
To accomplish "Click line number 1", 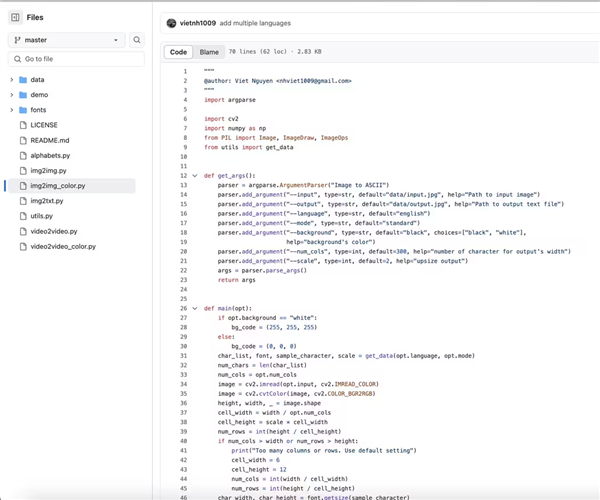I will [185, 71].
